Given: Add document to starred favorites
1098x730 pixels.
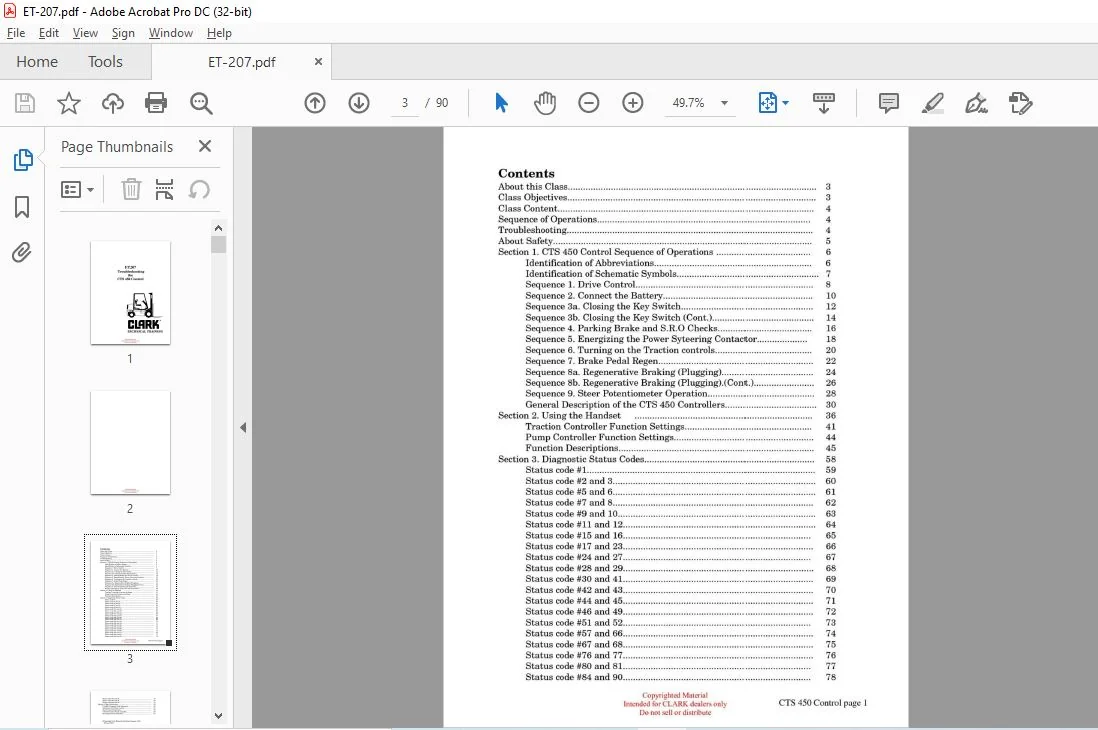Looking at the screenshot, I should (x=69, y=103).
